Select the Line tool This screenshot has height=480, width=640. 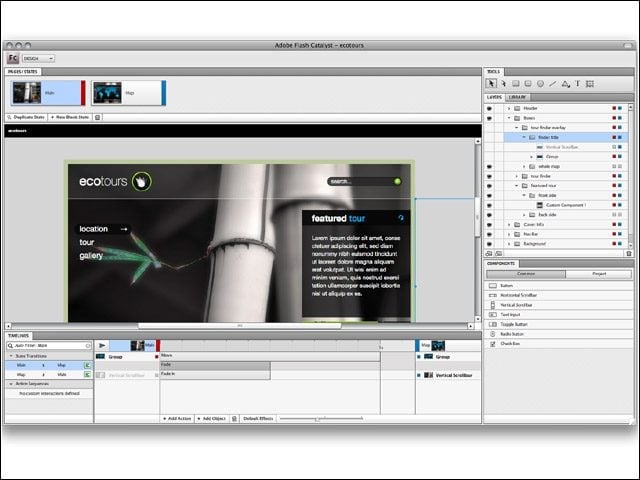pos(553,84)
